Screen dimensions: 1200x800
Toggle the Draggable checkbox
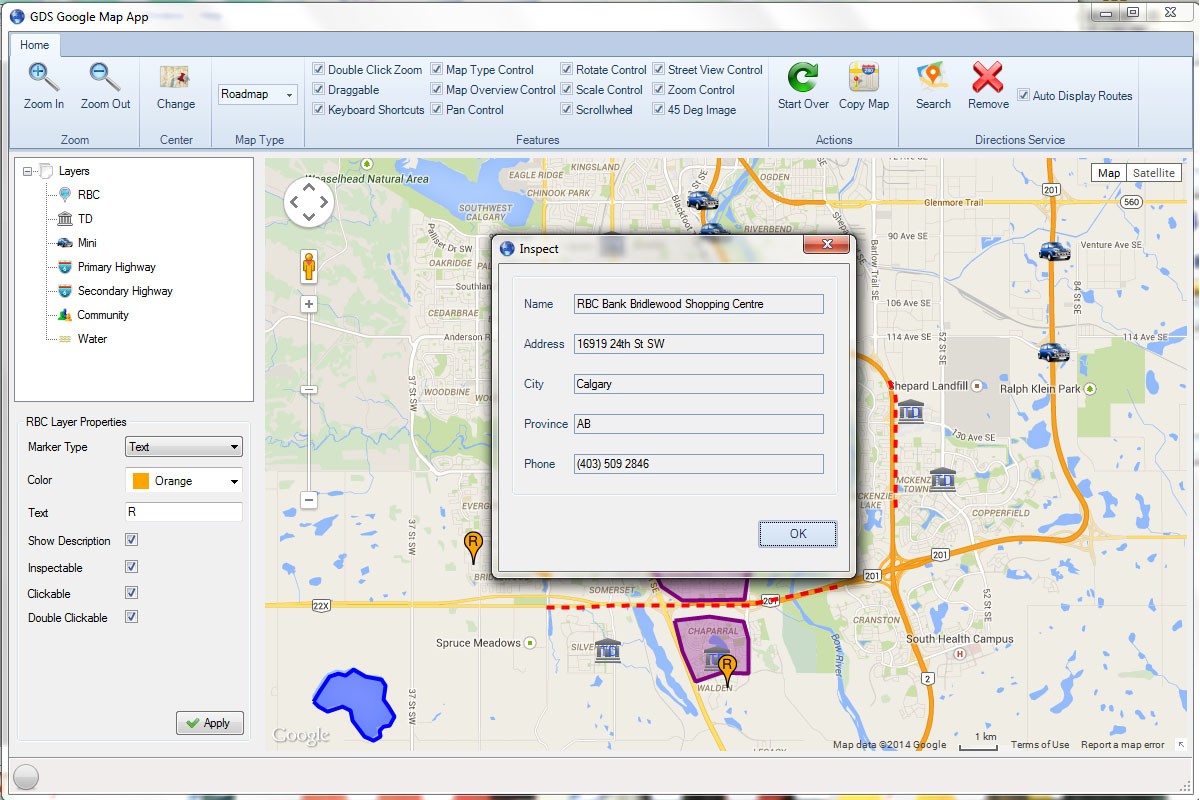tap(318, 89)
